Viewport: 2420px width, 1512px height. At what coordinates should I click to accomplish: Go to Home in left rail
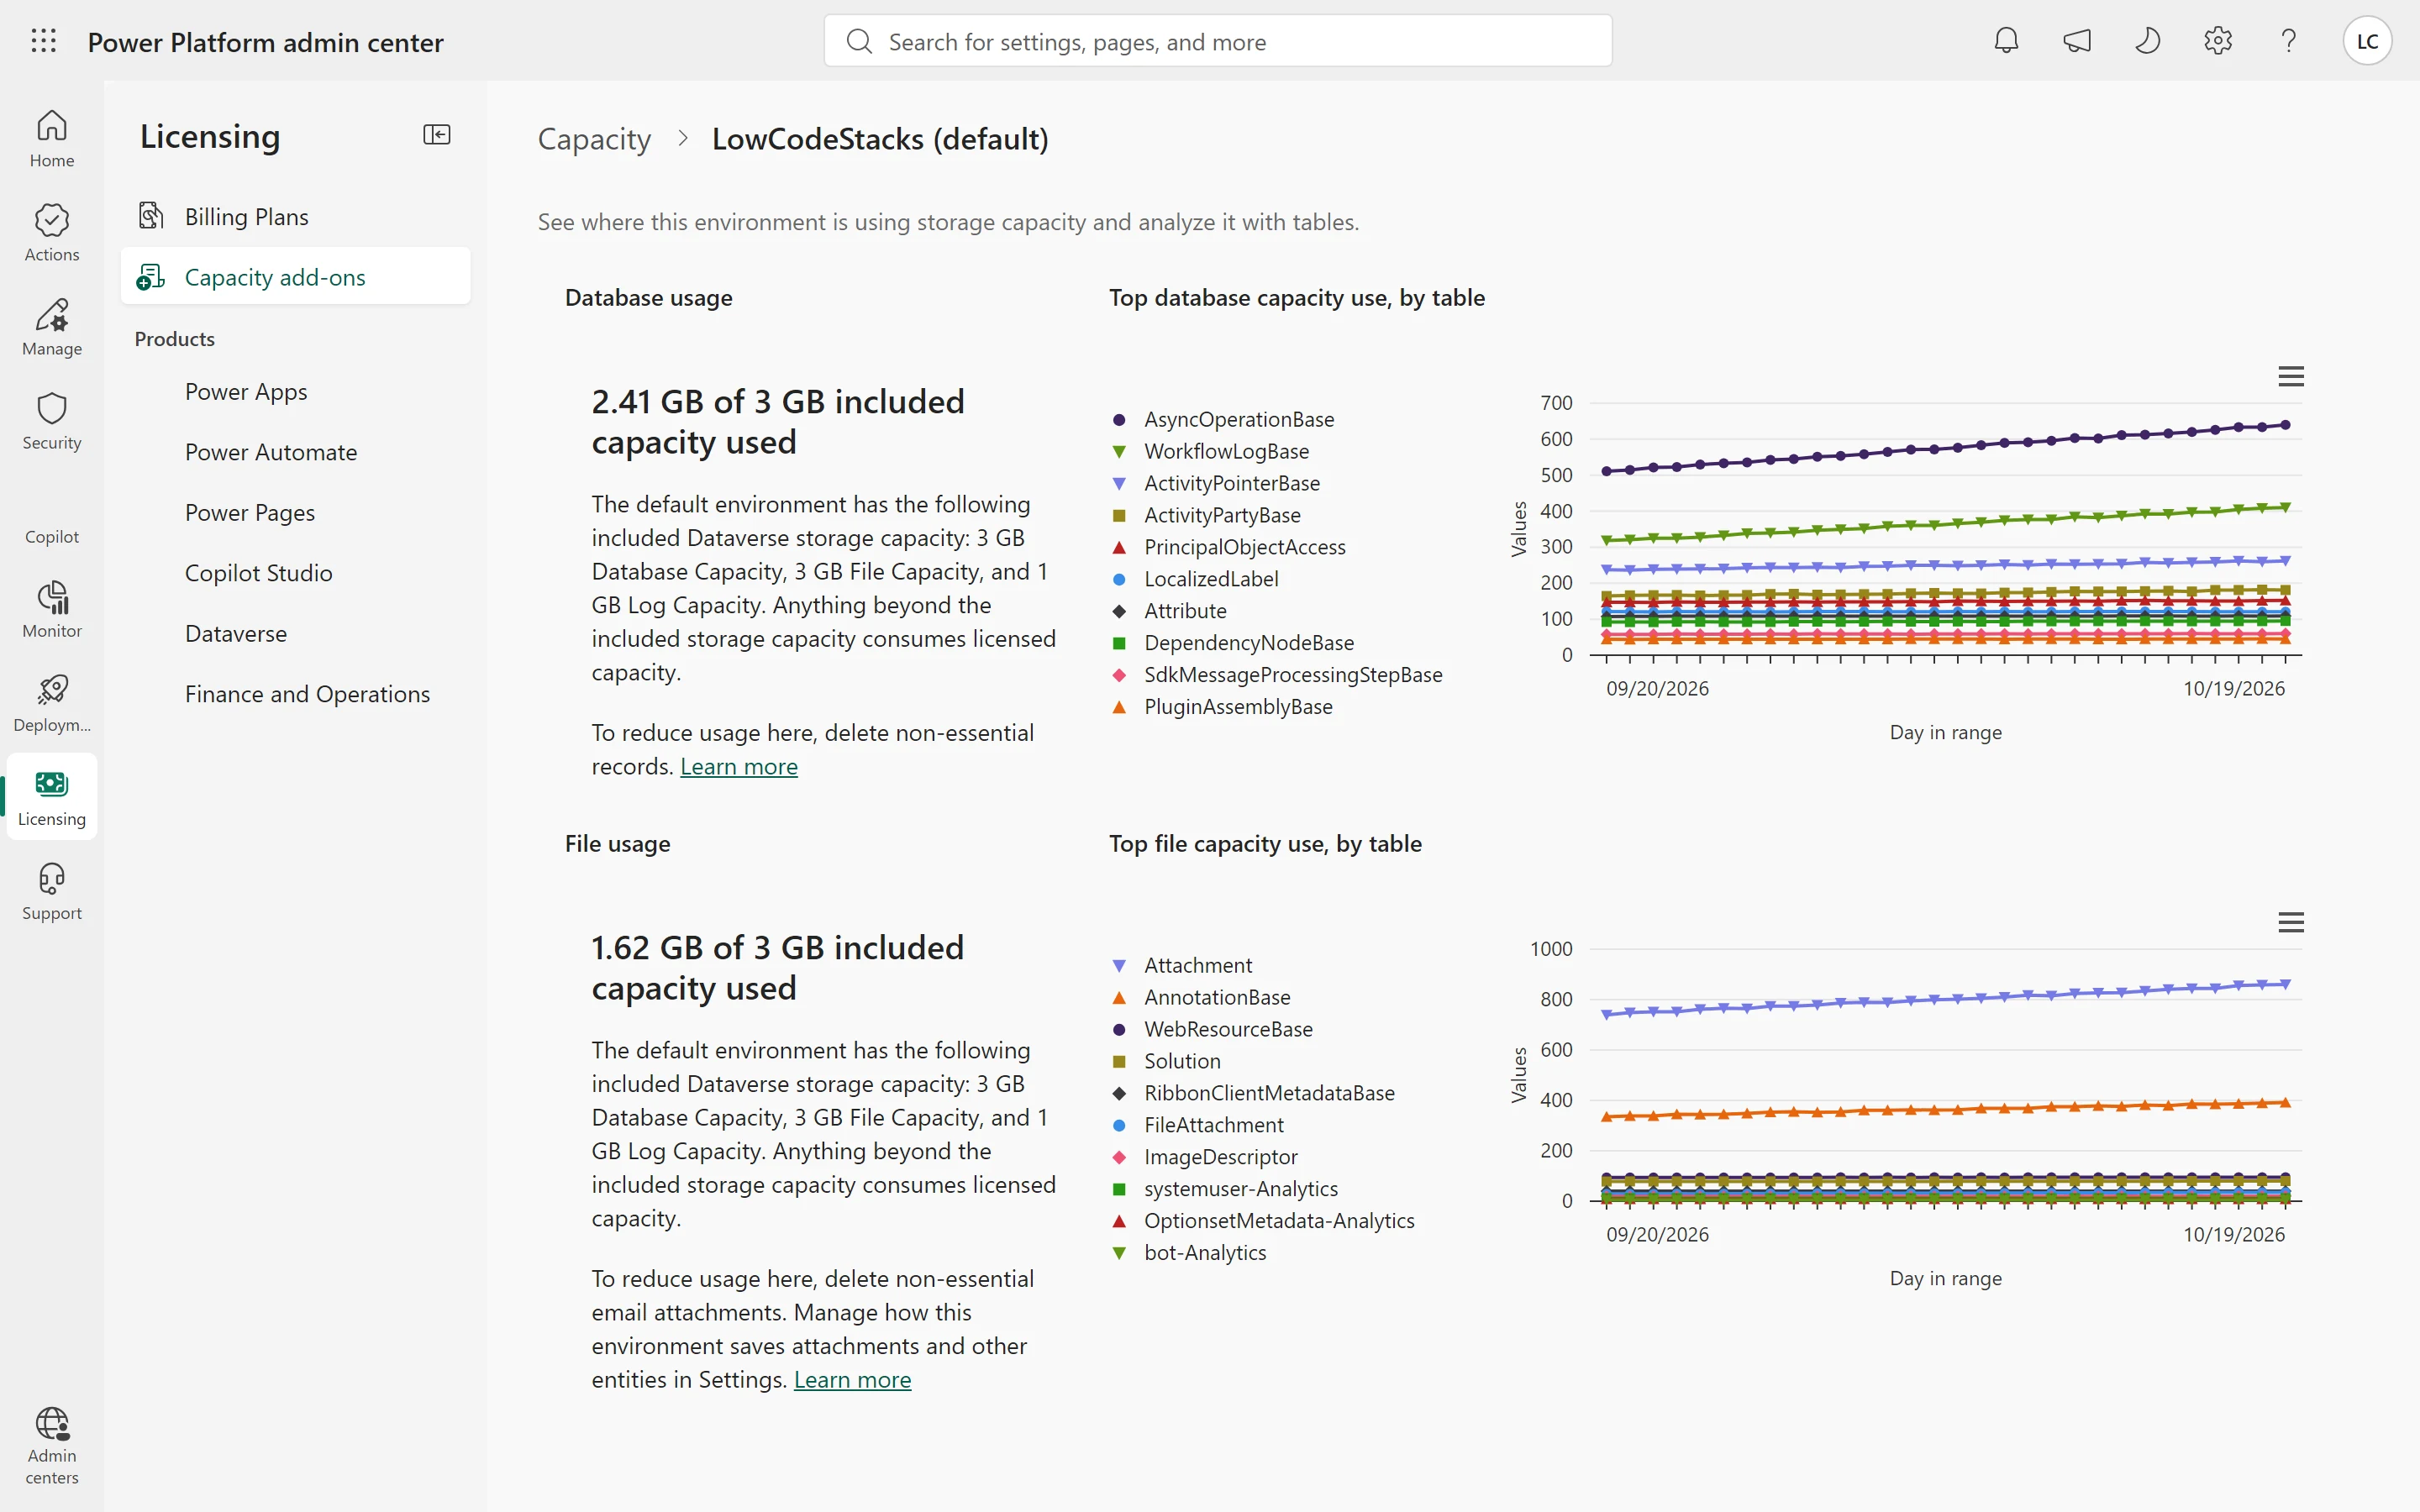click(x=52, y=139)
